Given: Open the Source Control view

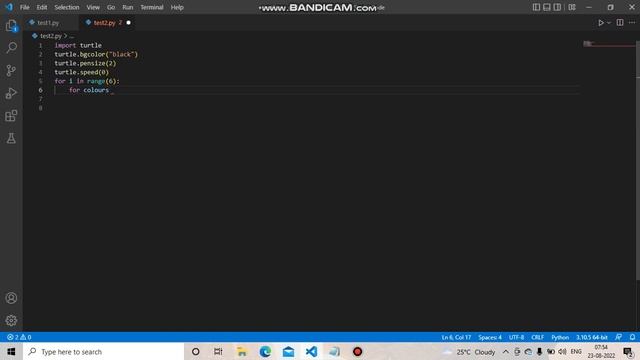Looking at the screenshot, I should [x=11, y=70].
